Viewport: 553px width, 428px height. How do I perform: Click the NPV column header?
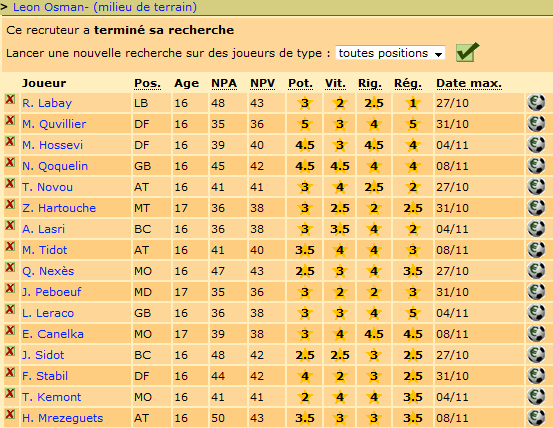click(x=262, y=84)
